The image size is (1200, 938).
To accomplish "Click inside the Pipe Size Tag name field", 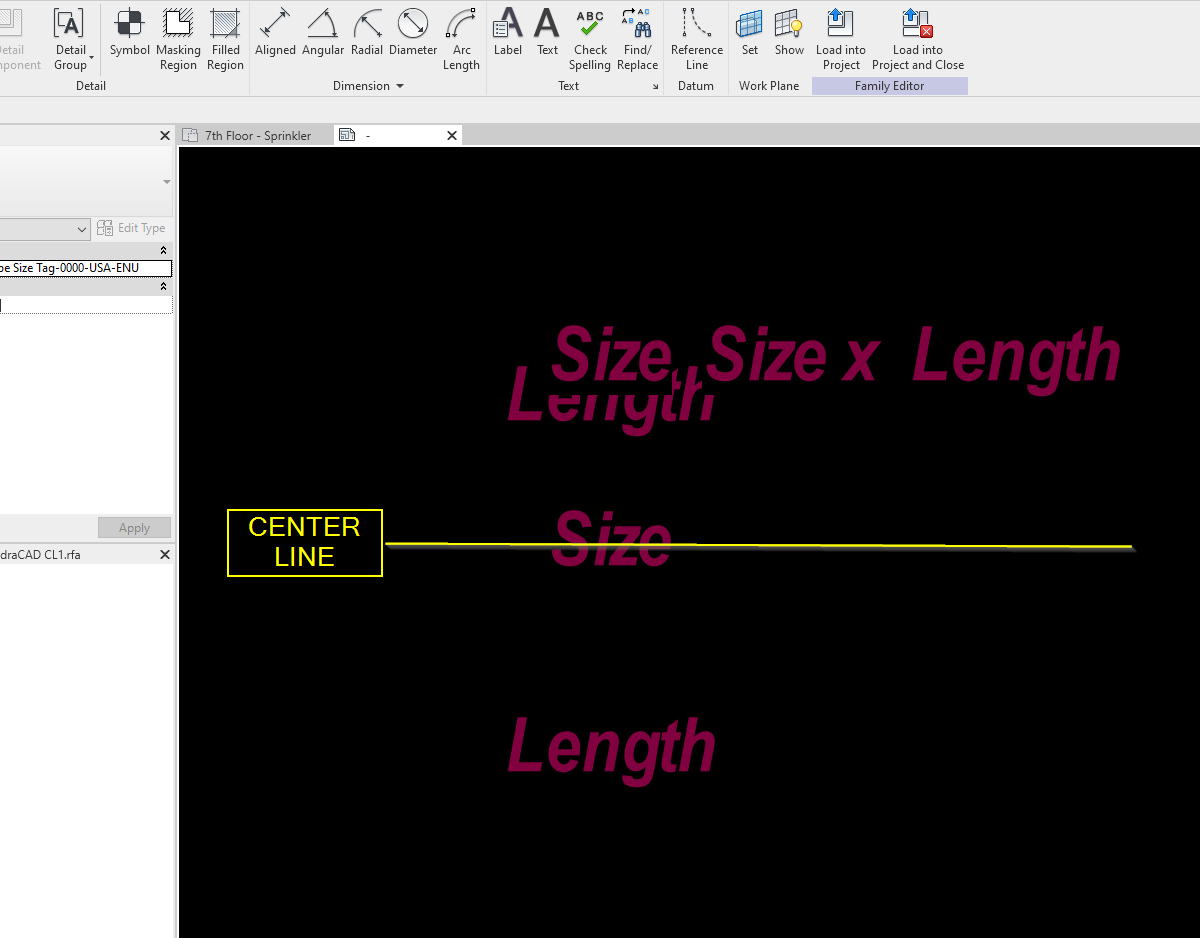I will click(x=86, y=267).
